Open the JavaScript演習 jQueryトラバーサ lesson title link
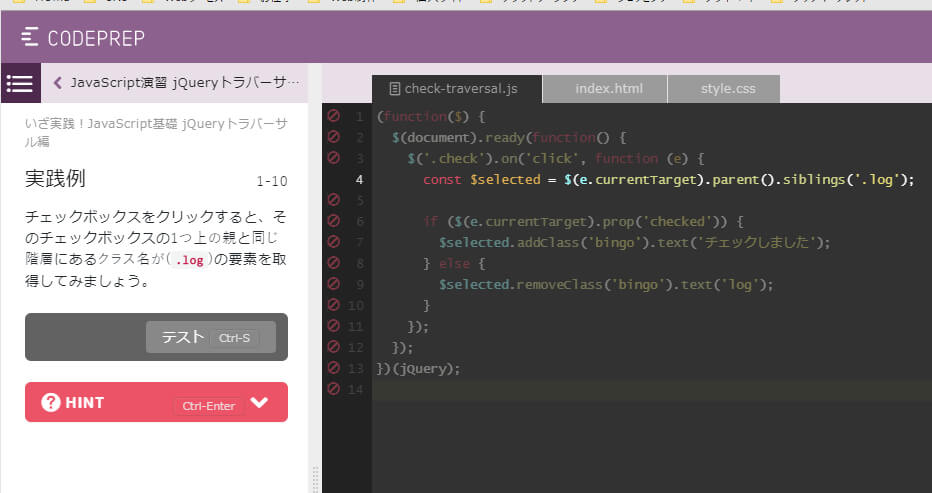Image resolution: width=932 pixels, height=493 pixels. point(184,83)
